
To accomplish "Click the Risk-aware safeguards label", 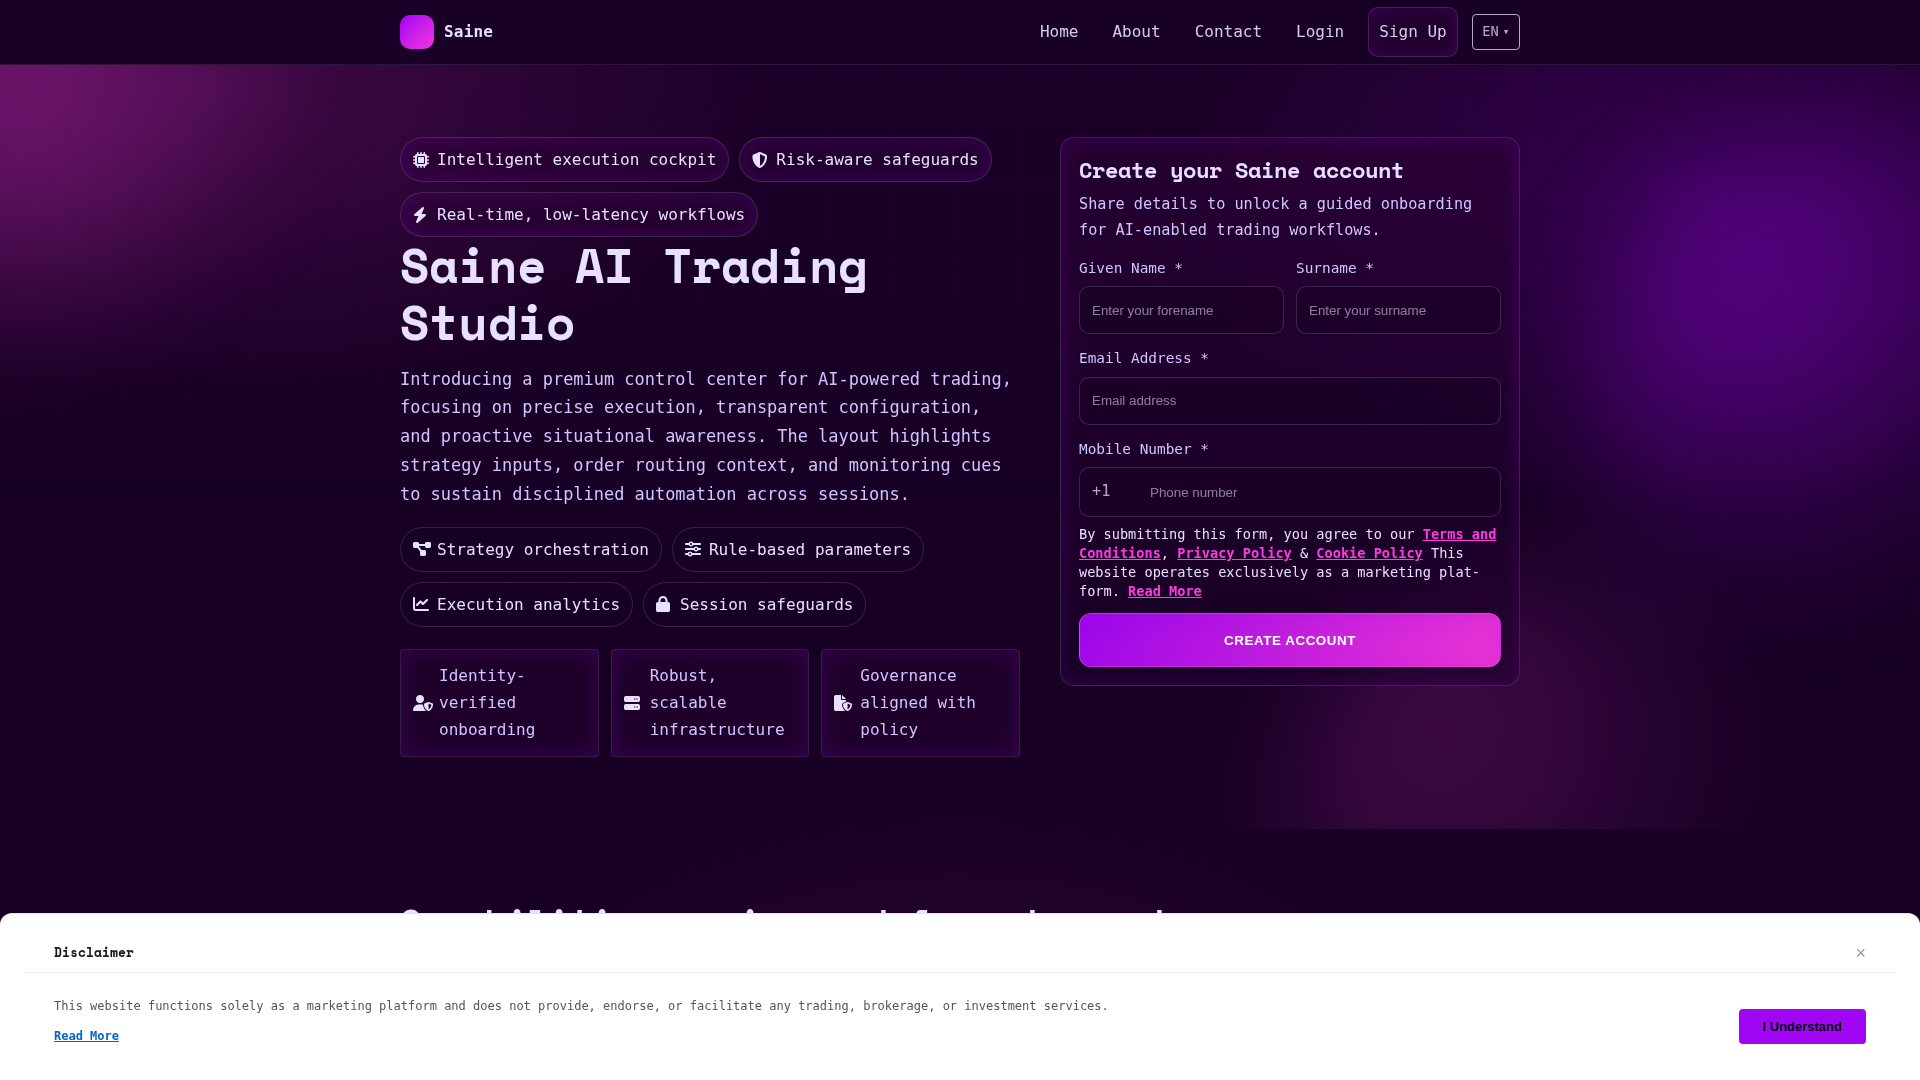I will 877,160.
